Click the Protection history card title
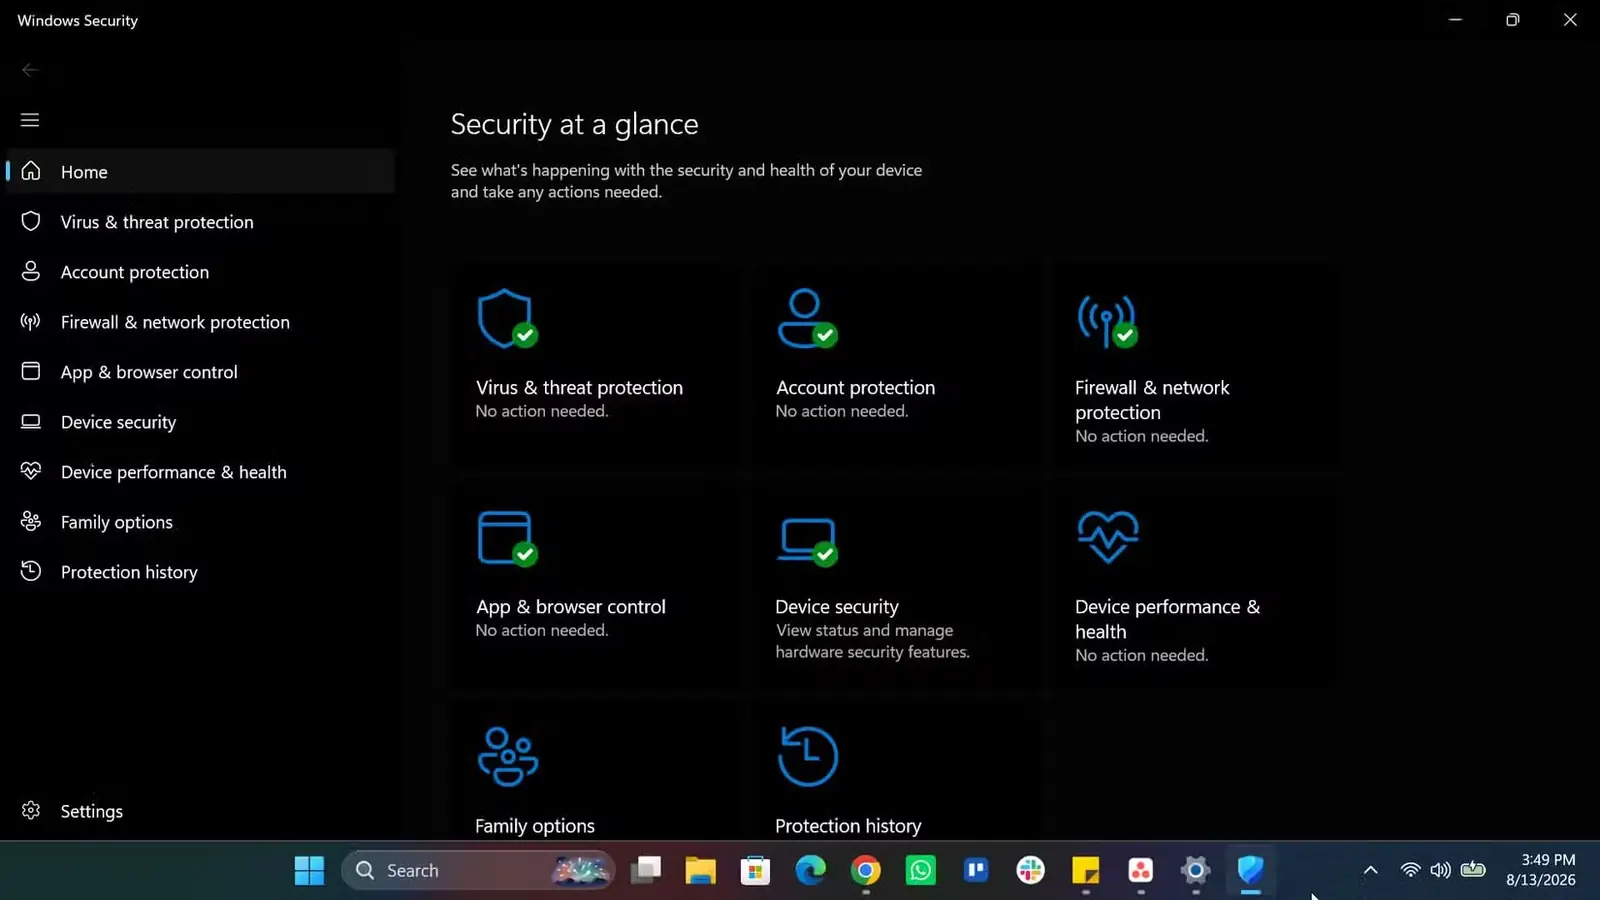1600x900 pixels. click(848, 826)
